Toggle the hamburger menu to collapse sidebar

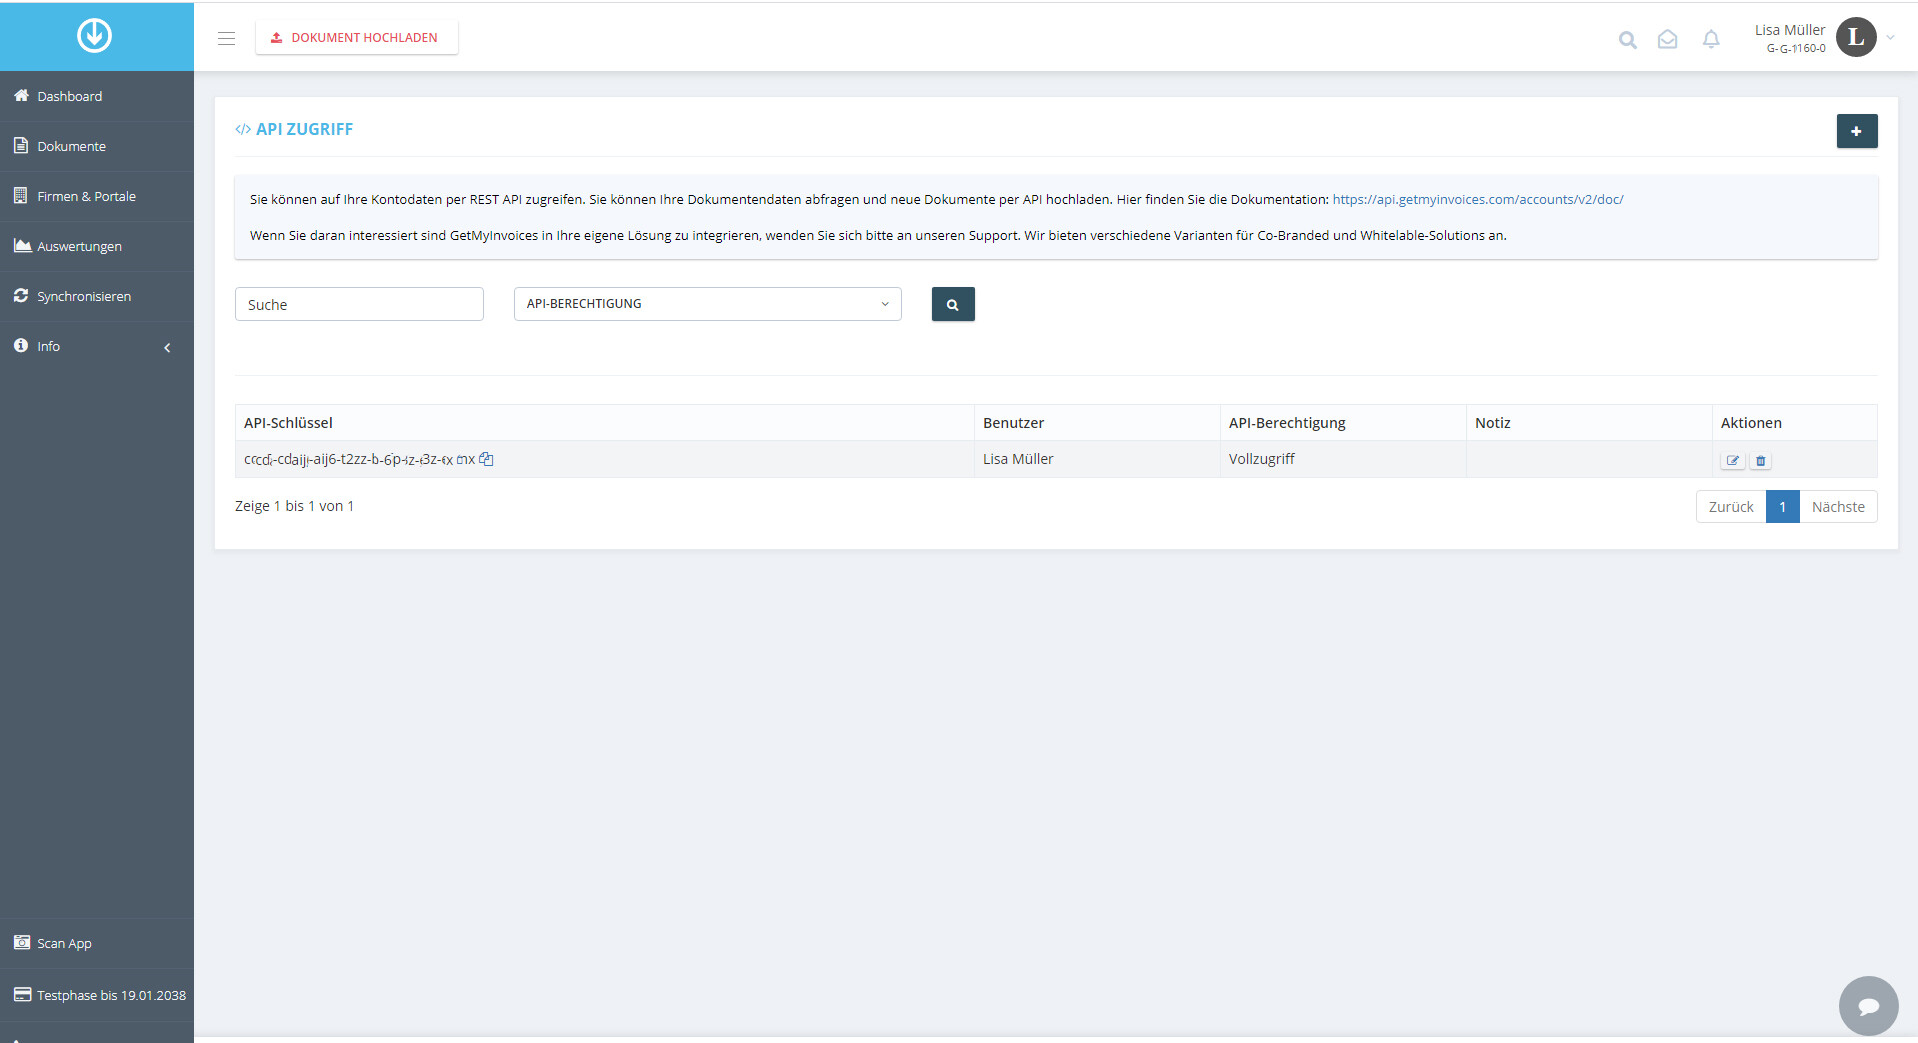coord(227,38)
